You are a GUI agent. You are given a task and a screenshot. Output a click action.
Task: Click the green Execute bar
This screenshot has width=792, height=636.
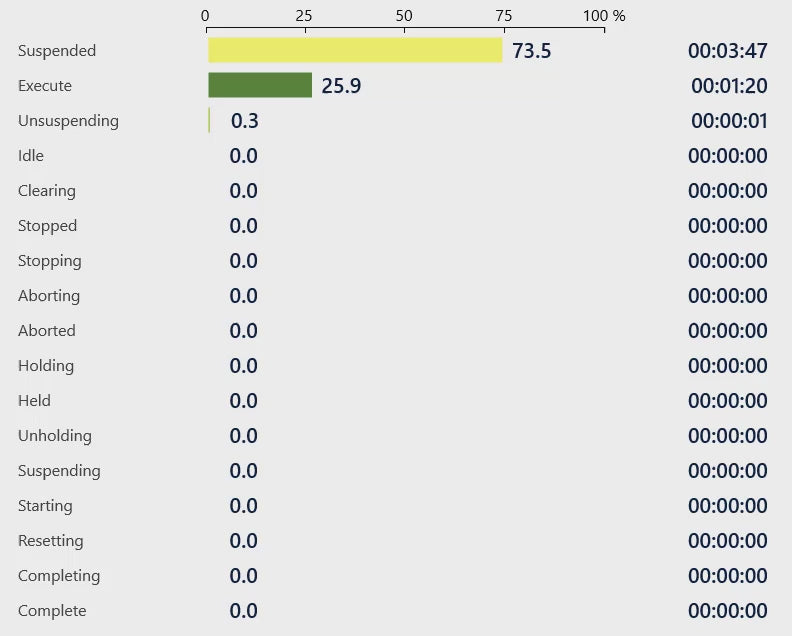(x=260, y=85)
